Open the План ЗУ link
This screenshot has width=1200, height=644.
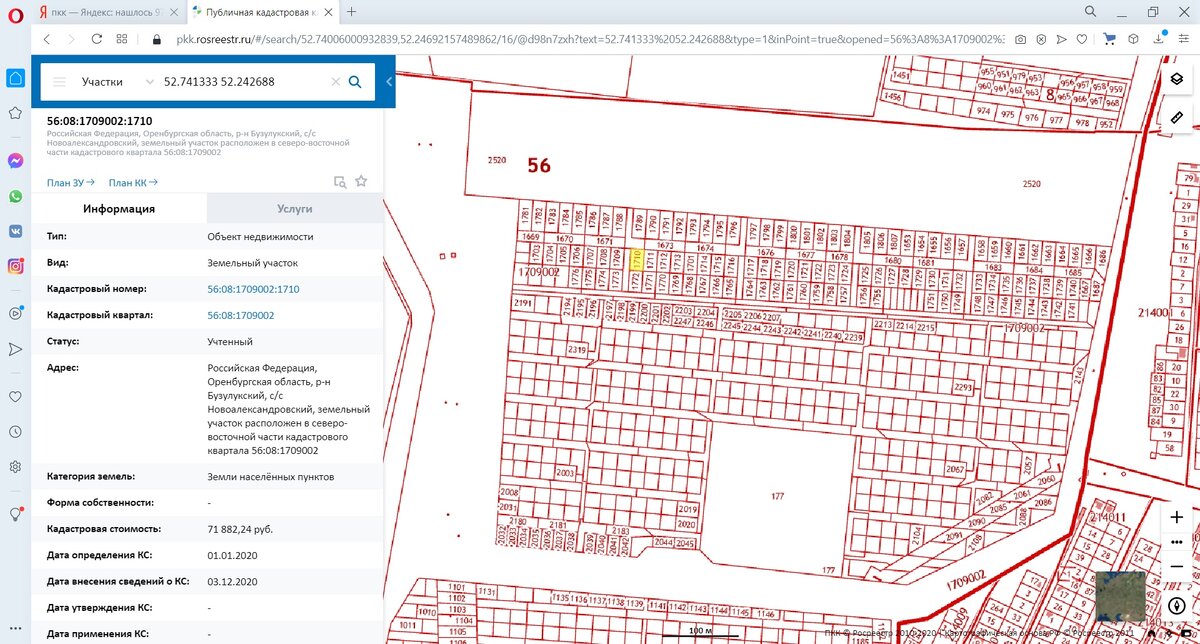[x=70, y=182]
